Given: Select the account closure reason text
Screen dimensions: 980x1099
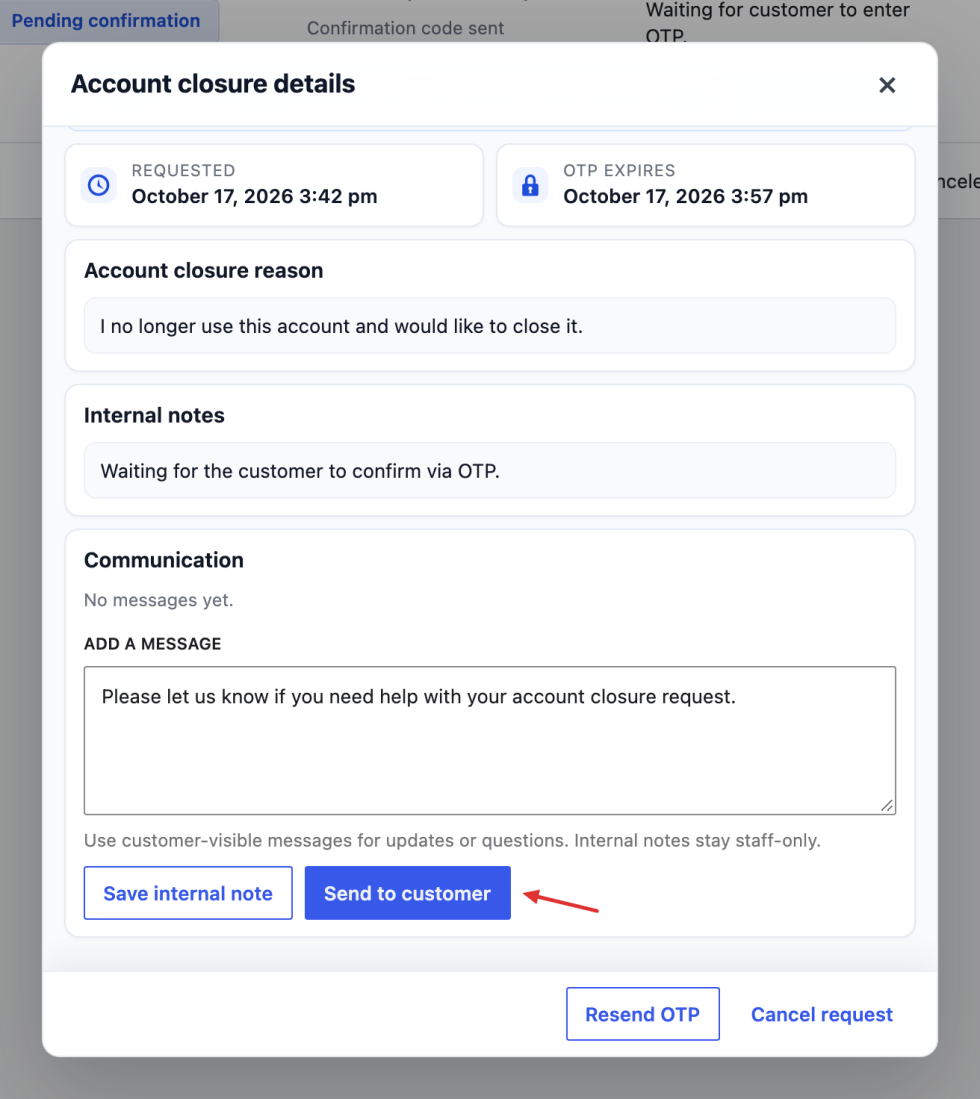Looking at the screenshot, I should tap(341, 327).
